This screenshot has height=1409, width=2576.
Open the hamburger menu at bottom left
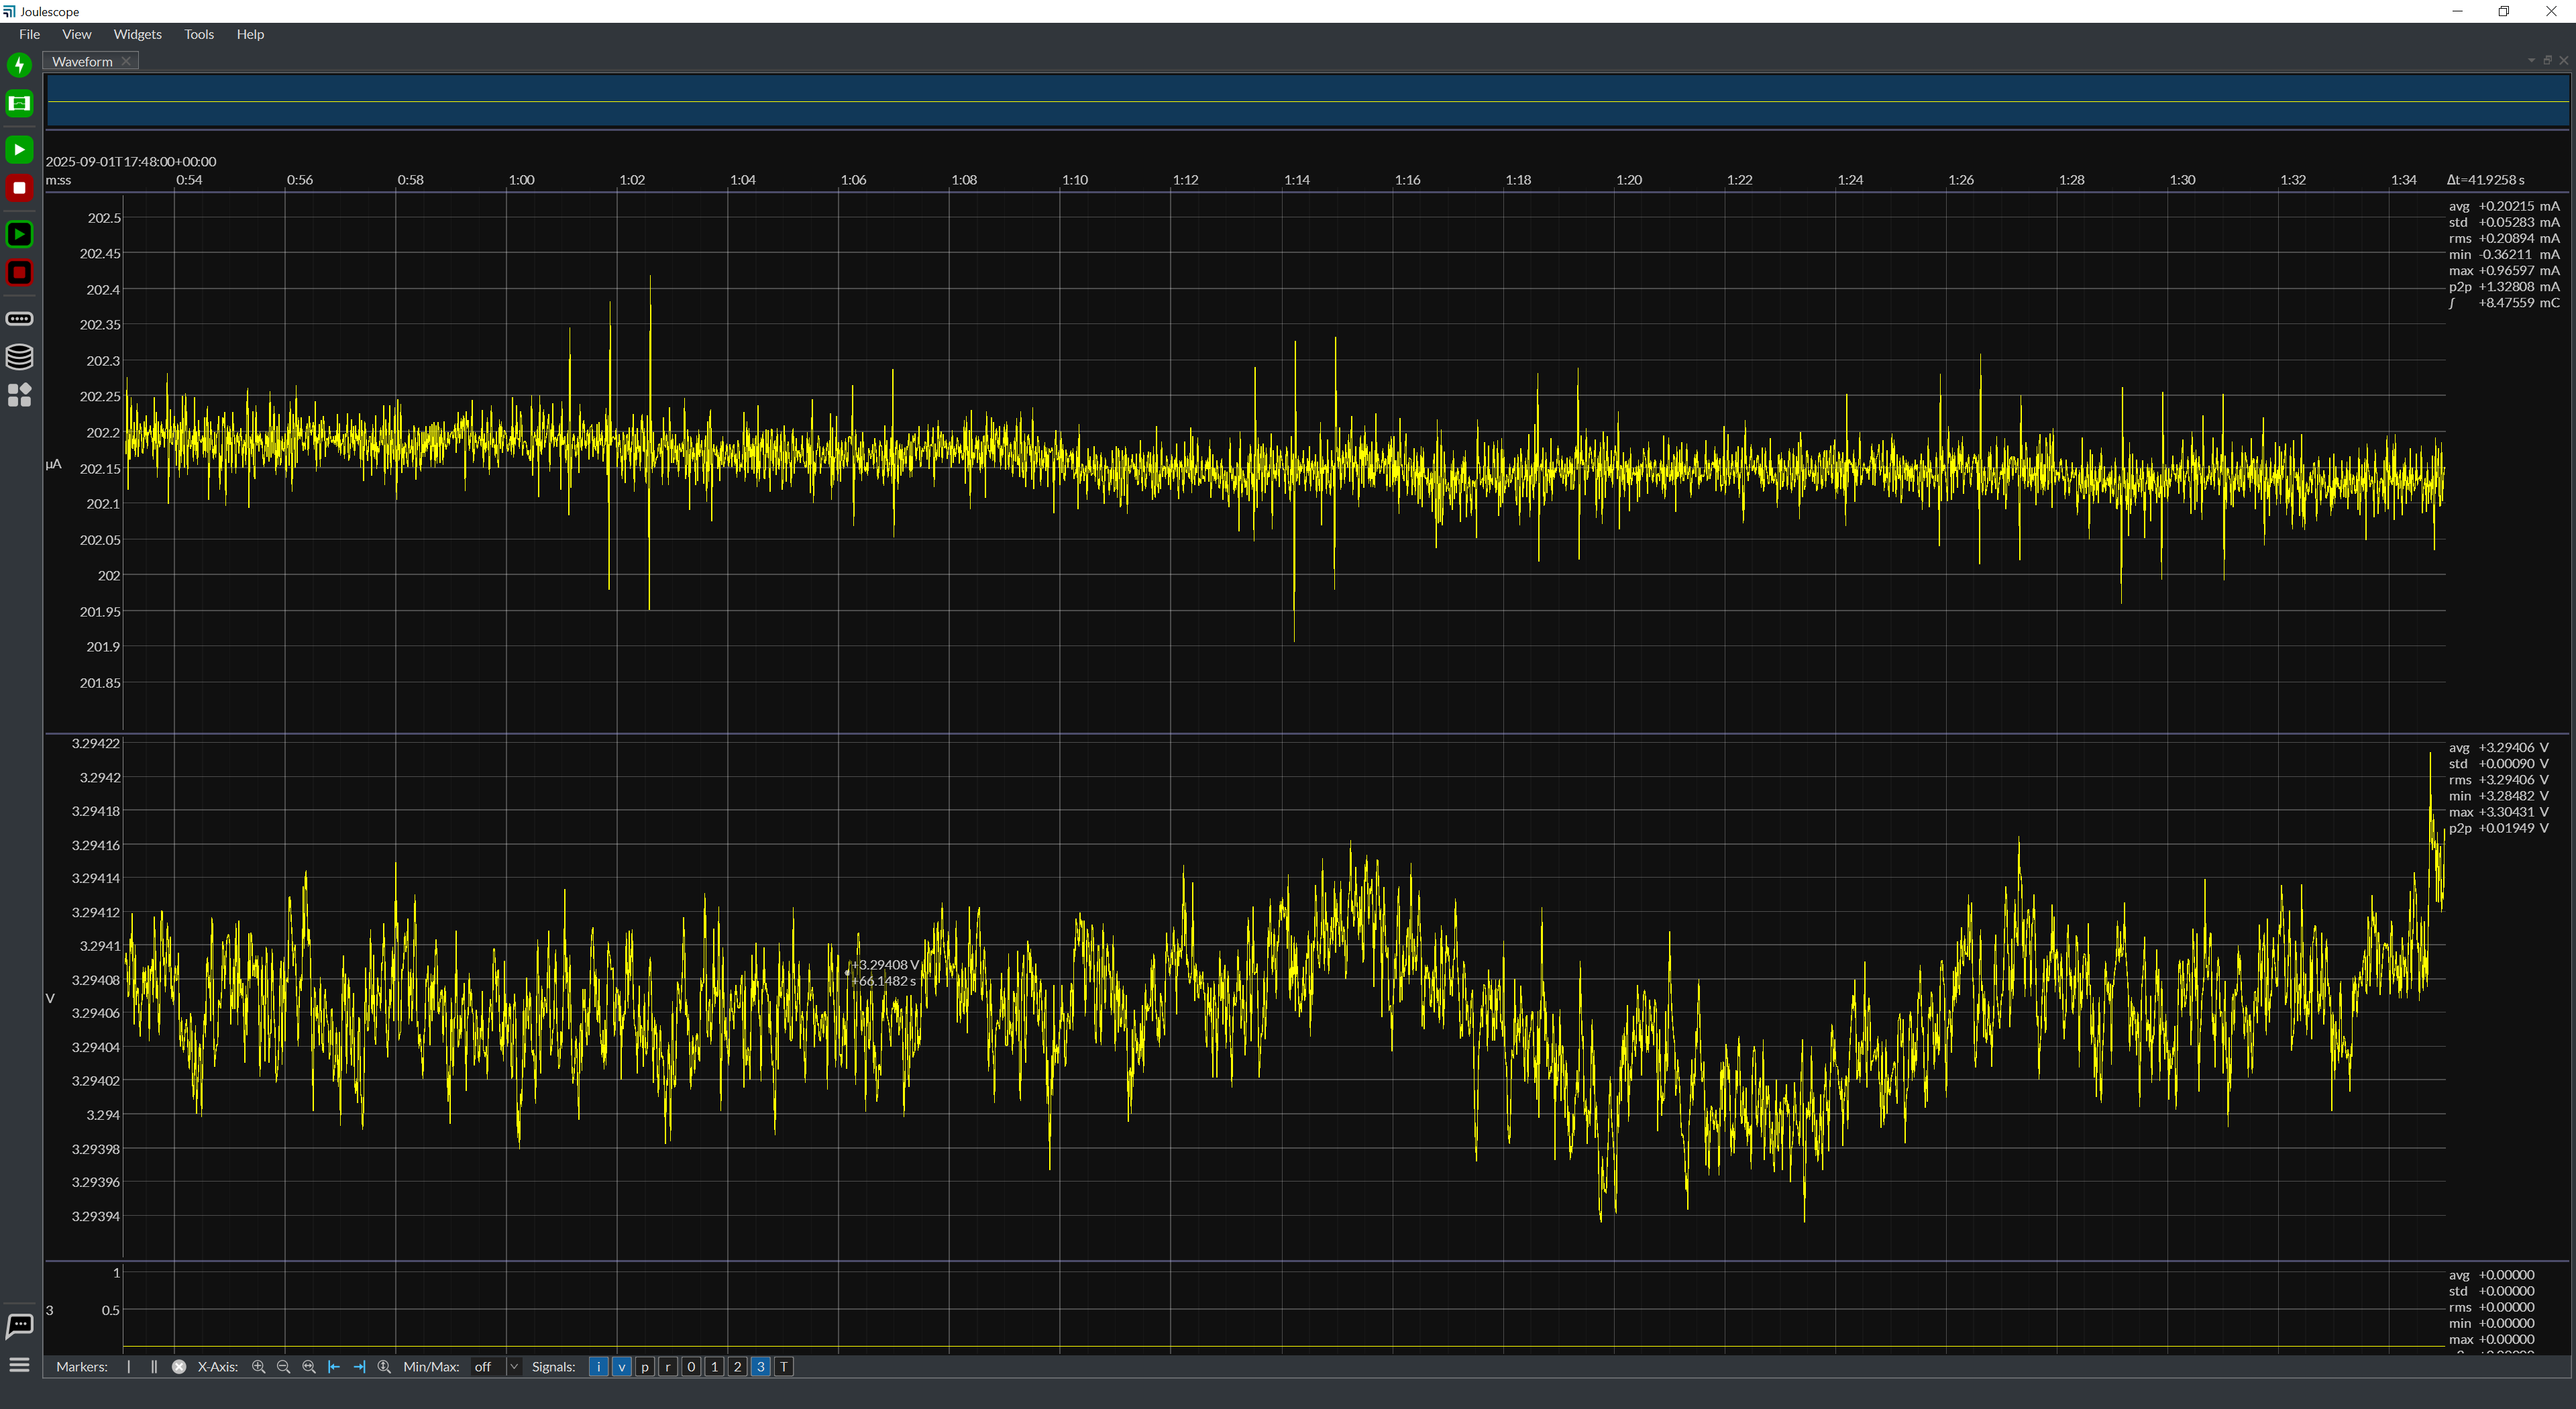pyautogui.click(x=19, y=1365)
